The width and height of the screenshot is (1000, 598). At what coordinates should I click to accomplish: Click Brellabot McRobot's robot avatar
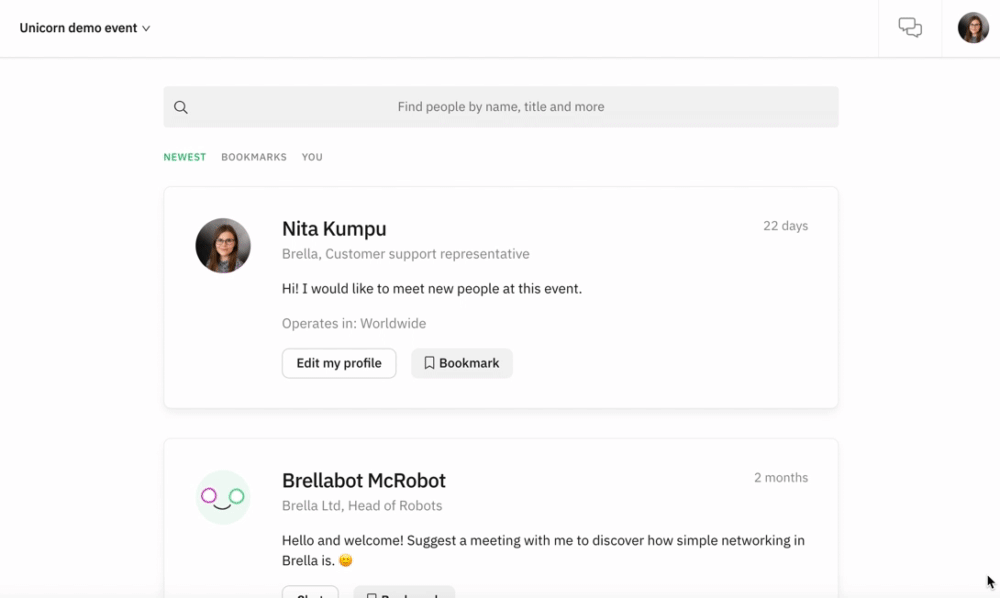pos(223,497)
